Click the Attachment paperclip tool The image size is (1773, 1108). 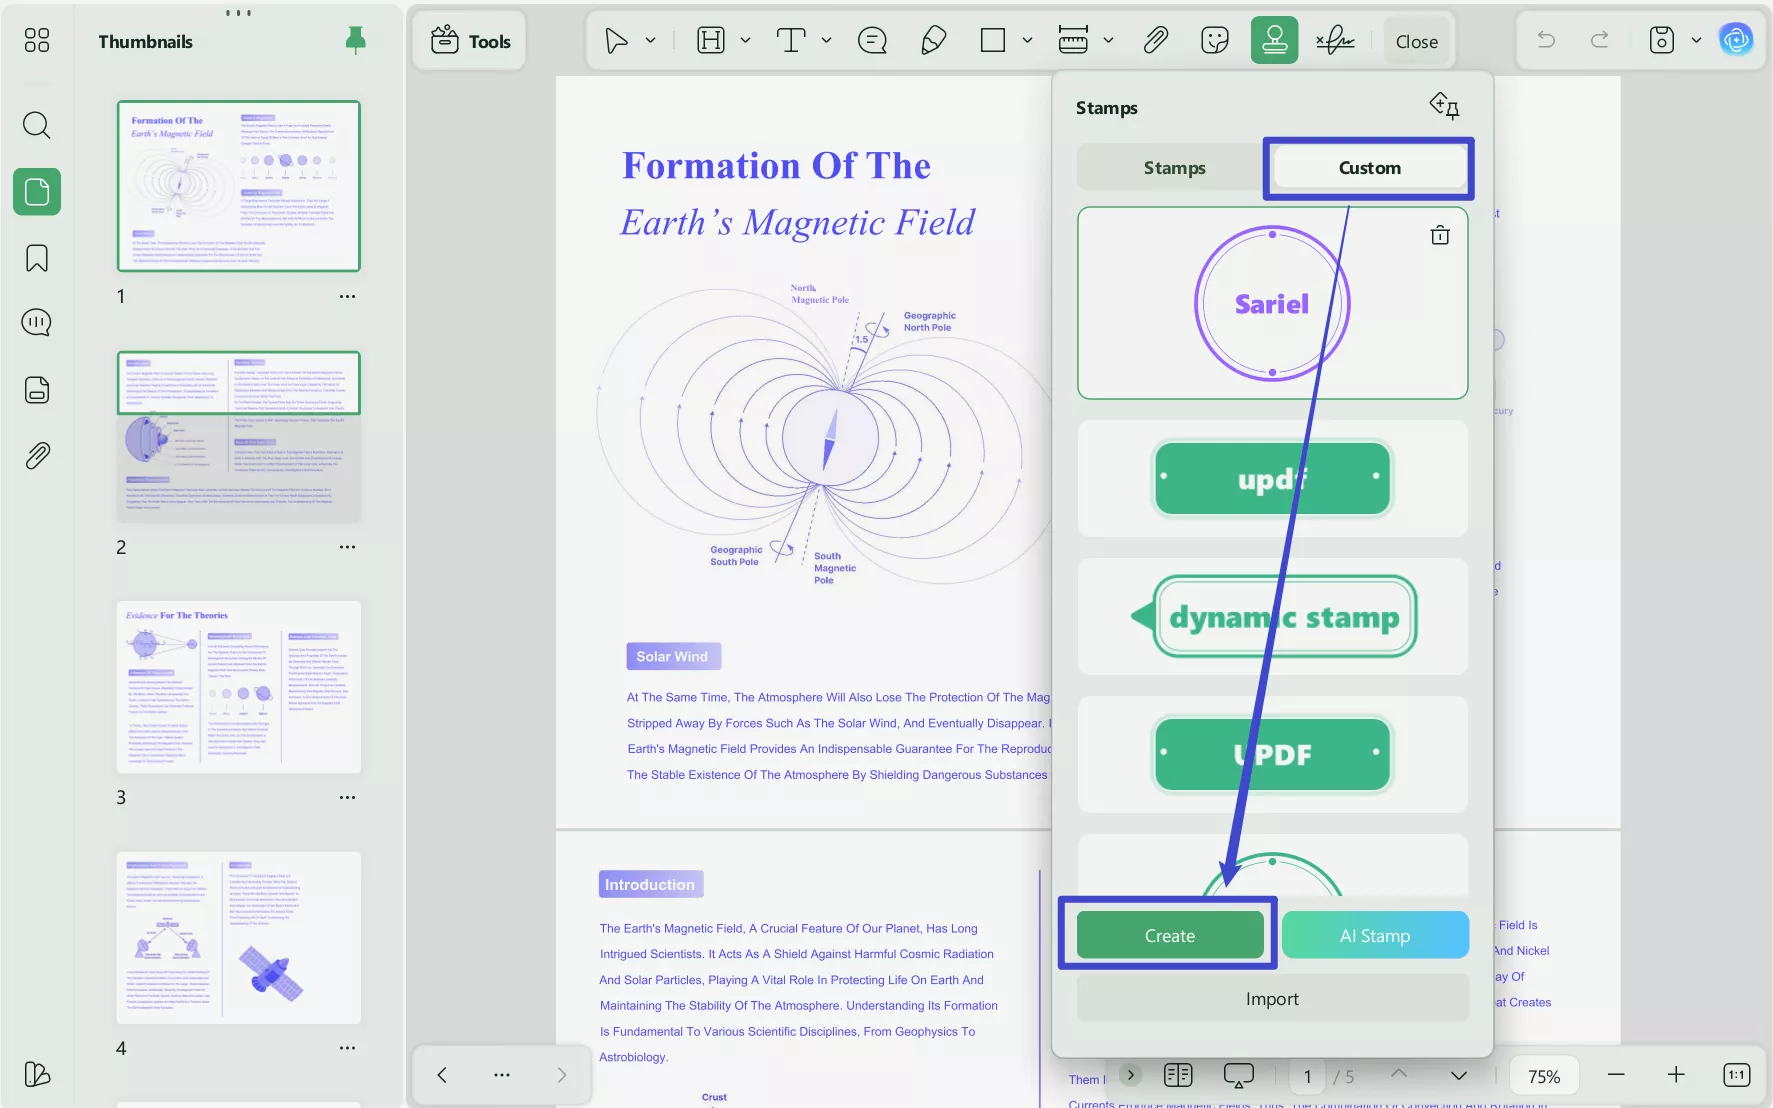(x=1155, y=40)
